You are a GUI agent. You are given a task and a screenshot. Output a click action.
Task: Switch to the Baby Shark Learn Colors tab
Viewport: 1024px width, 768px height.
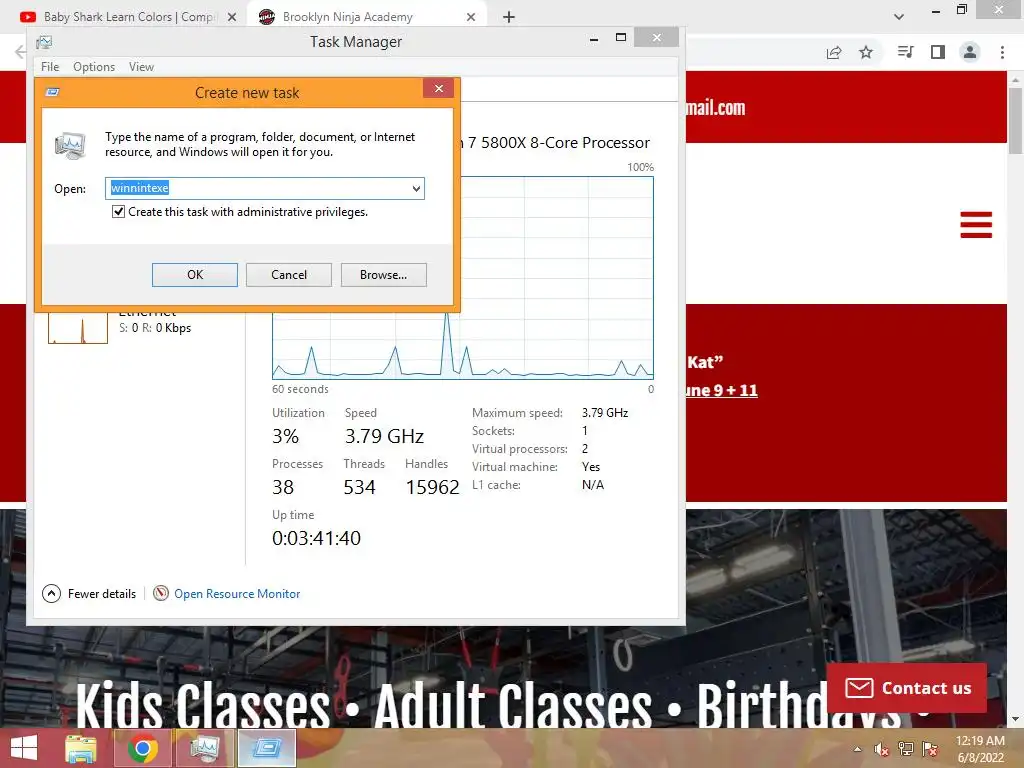[130, 17]
